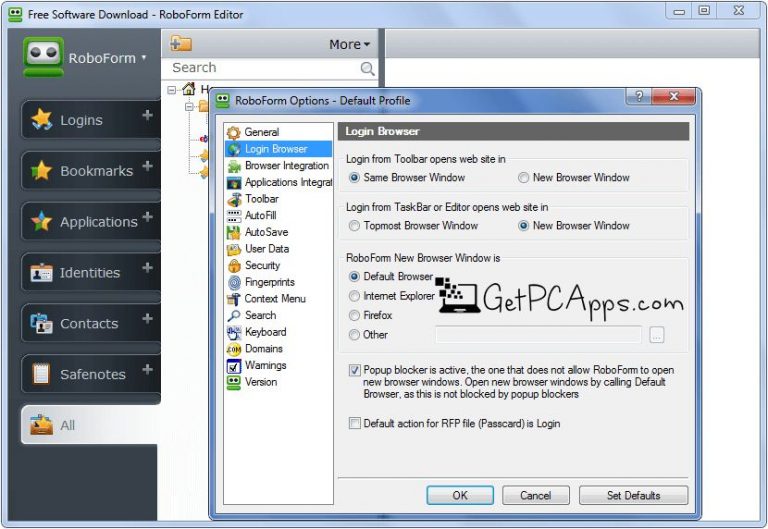768x529 pixels.
Task: Click the Contacts icon in sidebar
Action: pos(42,323)
